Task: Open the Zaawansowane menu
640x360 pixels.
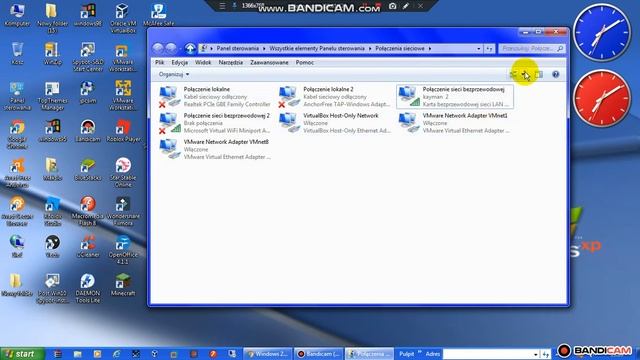Action: pyautogui.click(x=269, y=62)
